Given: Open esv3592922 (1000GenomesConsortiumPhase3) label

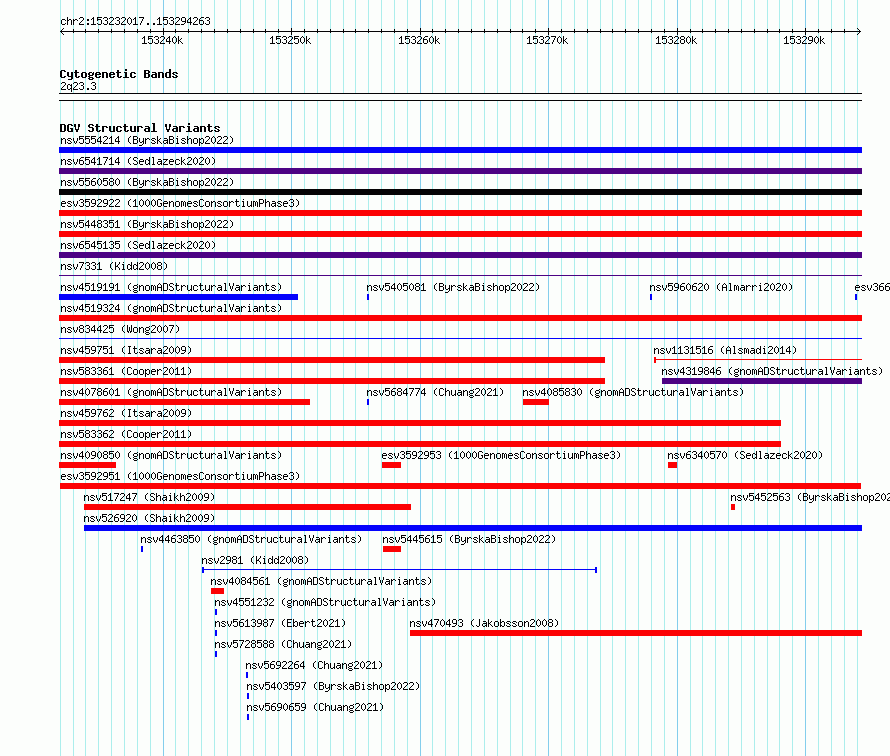Looking at the screenshot, I should coord(180,203).
